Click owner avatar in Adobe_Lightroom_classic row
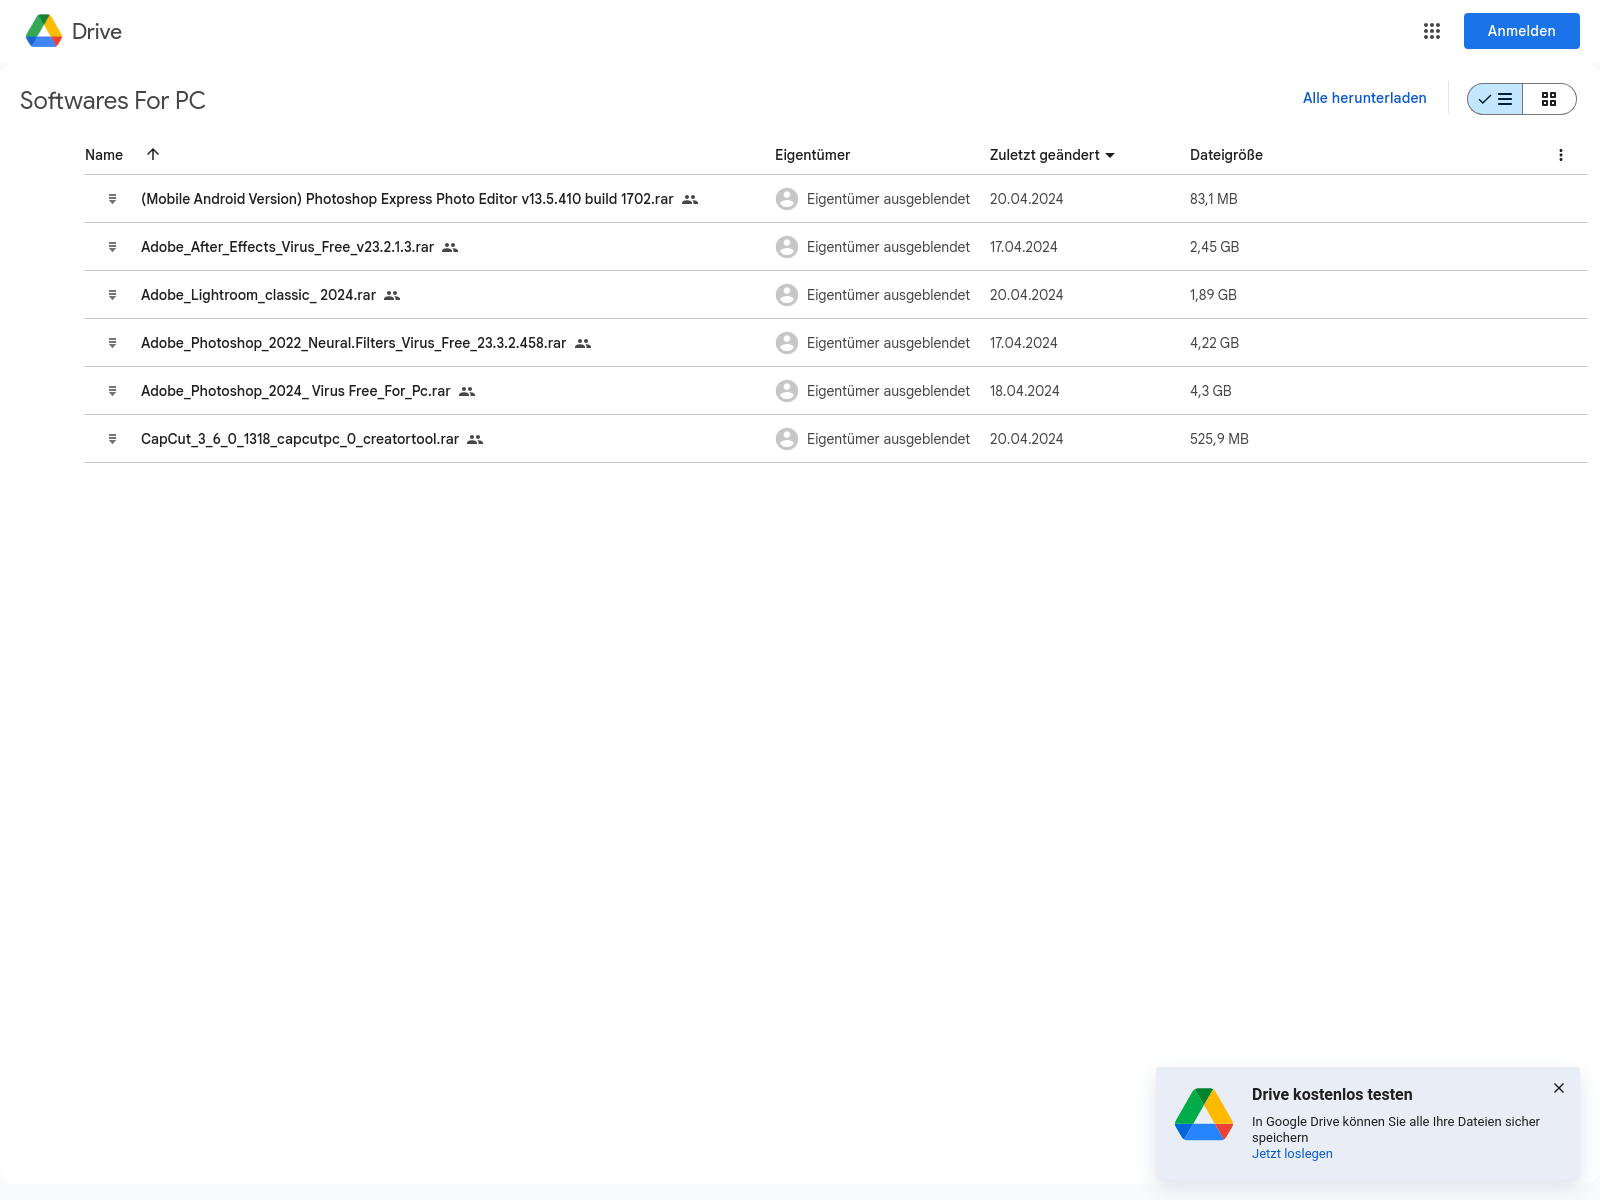 pos(787,295)
